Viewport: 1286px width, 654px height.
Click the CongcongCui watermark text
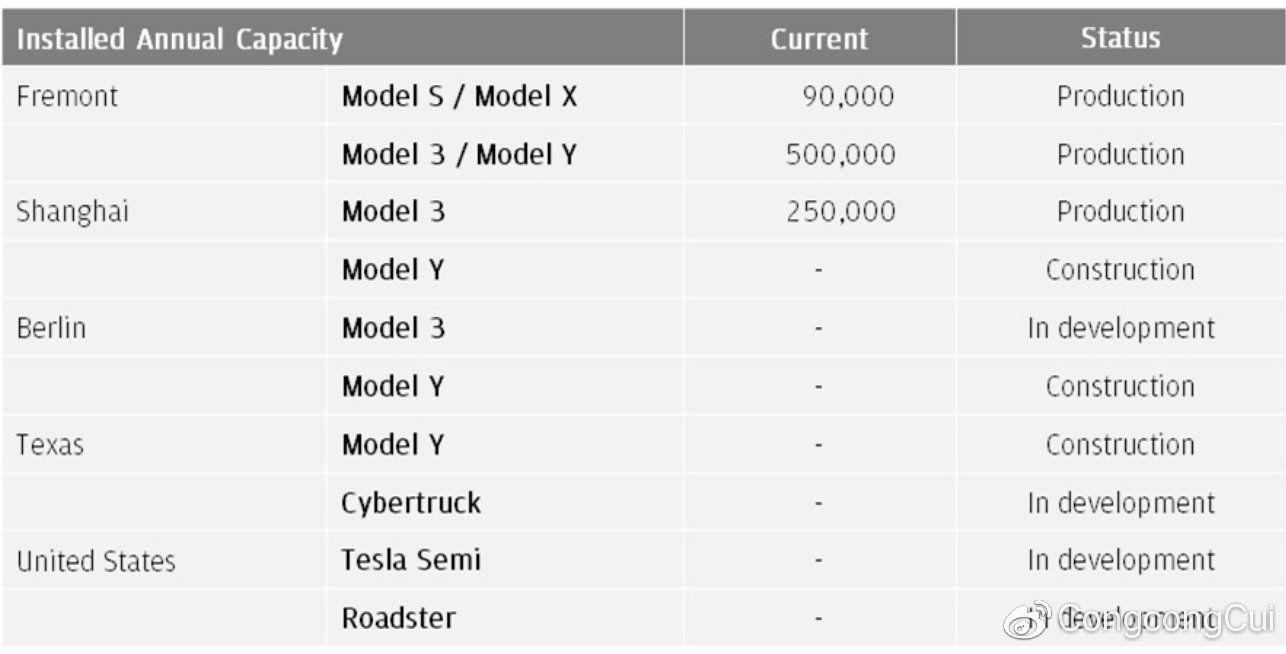coord(1166,620)
